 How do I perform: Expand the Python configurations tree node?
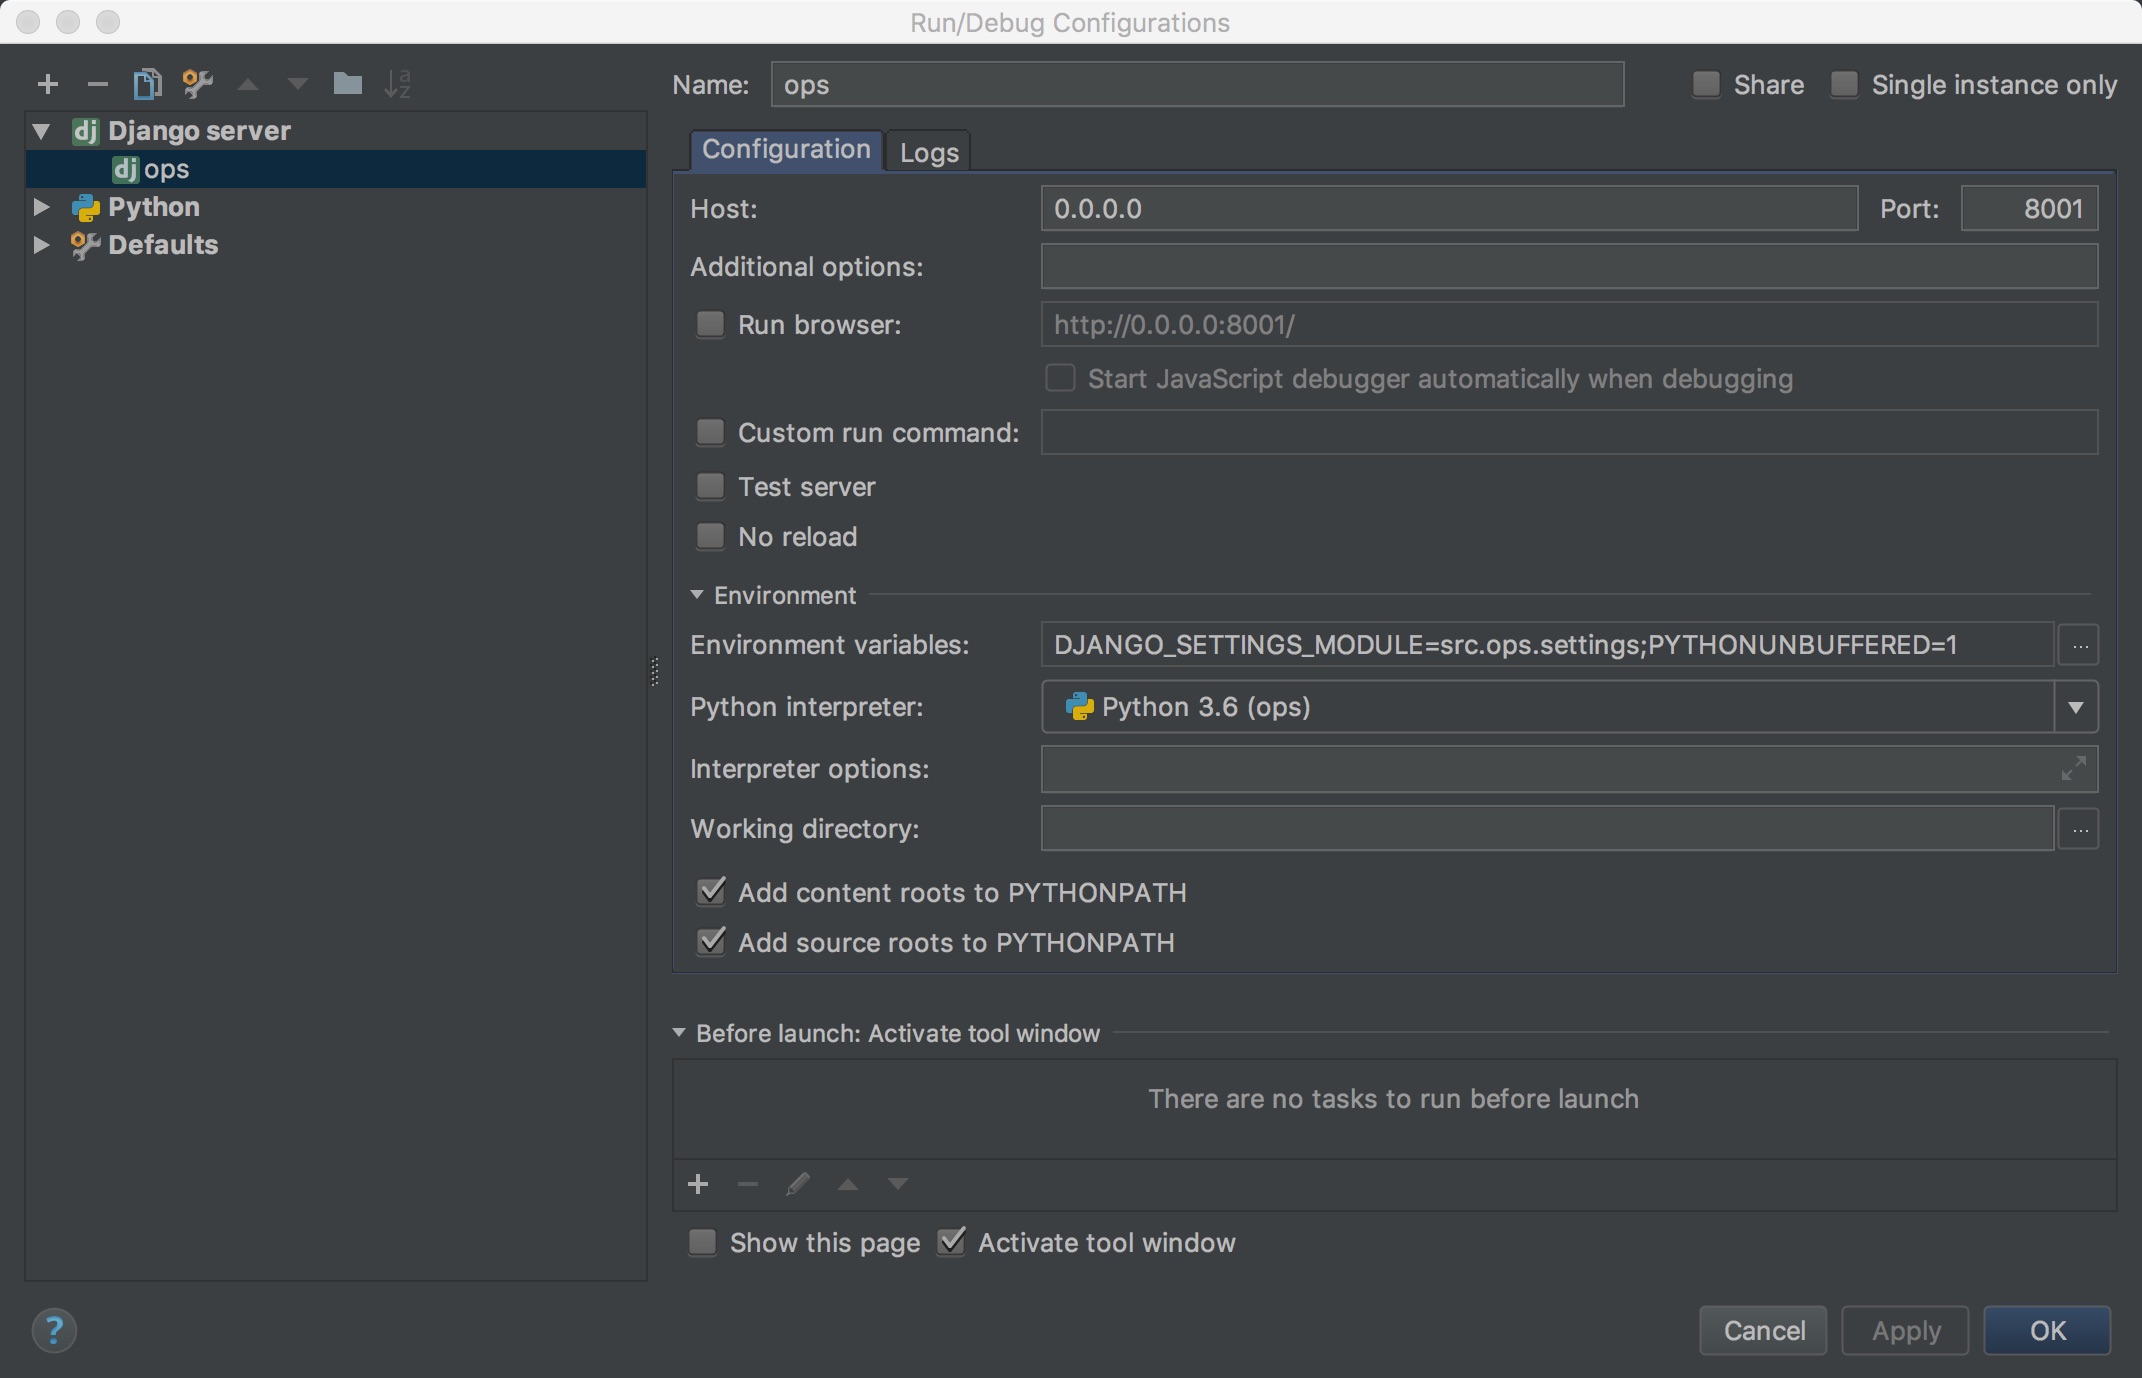point(42,207)
